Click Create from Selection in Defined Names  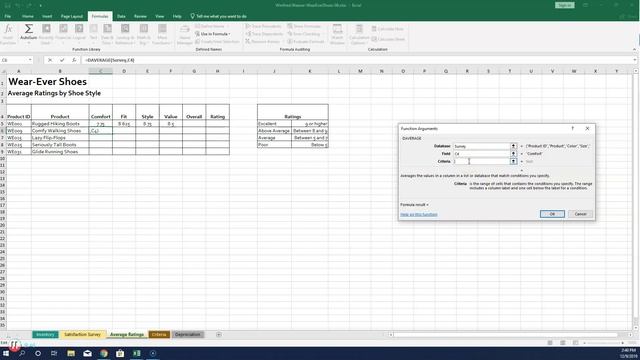[x=217, y=41]
